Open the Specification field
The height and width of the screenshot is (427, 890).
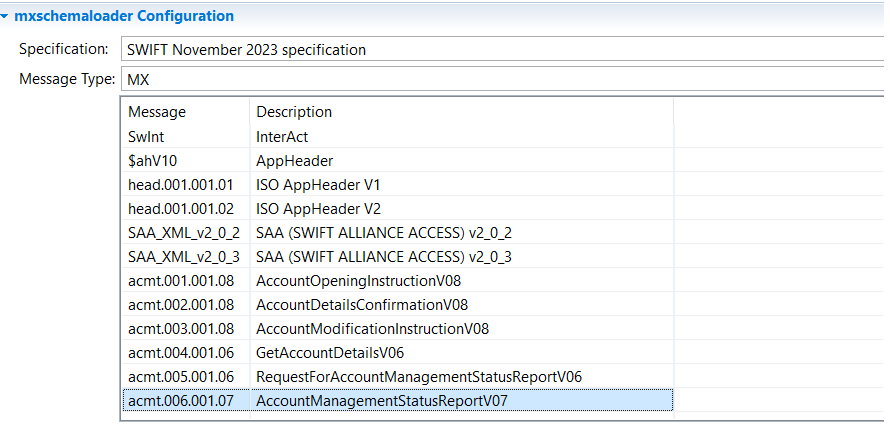(500, 49)
